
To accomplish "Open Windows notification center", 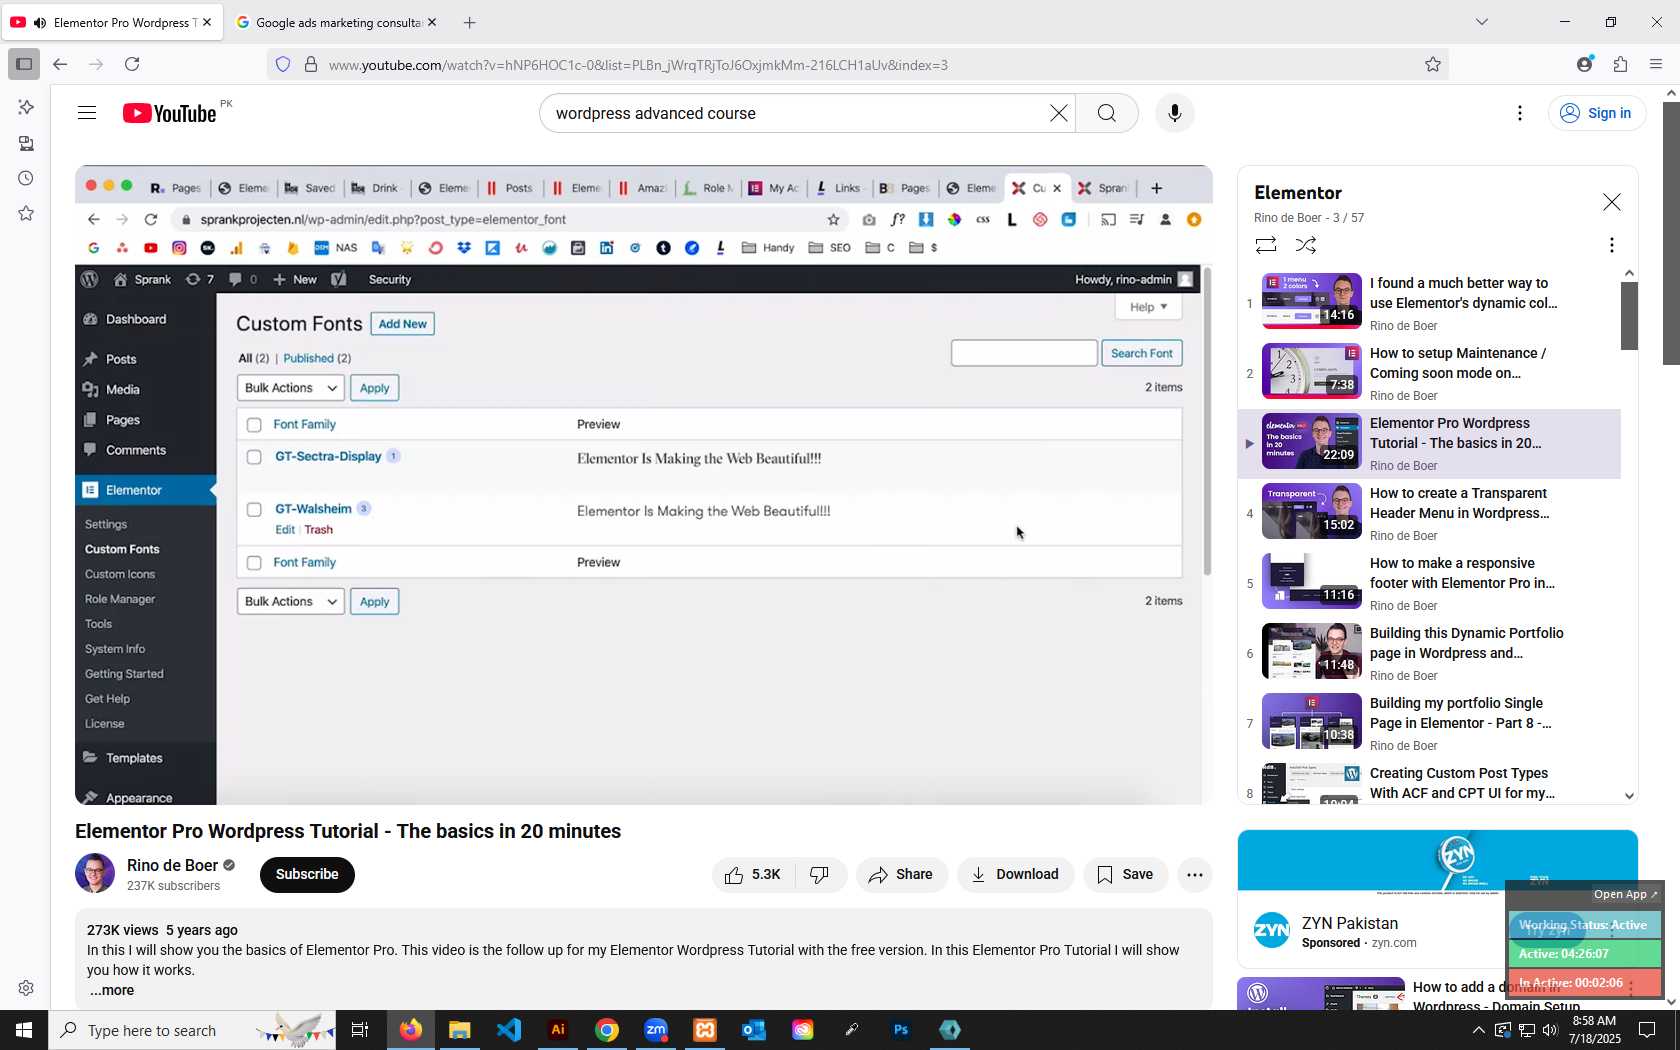I will tap(1647, 1030).
